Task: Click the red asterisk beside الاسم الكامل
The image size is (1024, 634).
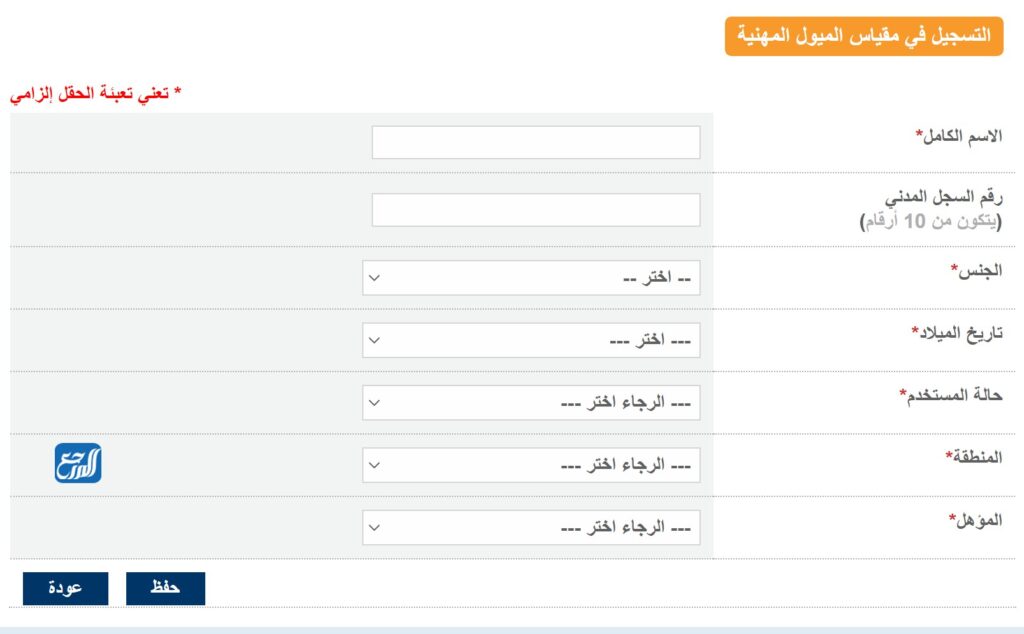Action: click(916, 131)
